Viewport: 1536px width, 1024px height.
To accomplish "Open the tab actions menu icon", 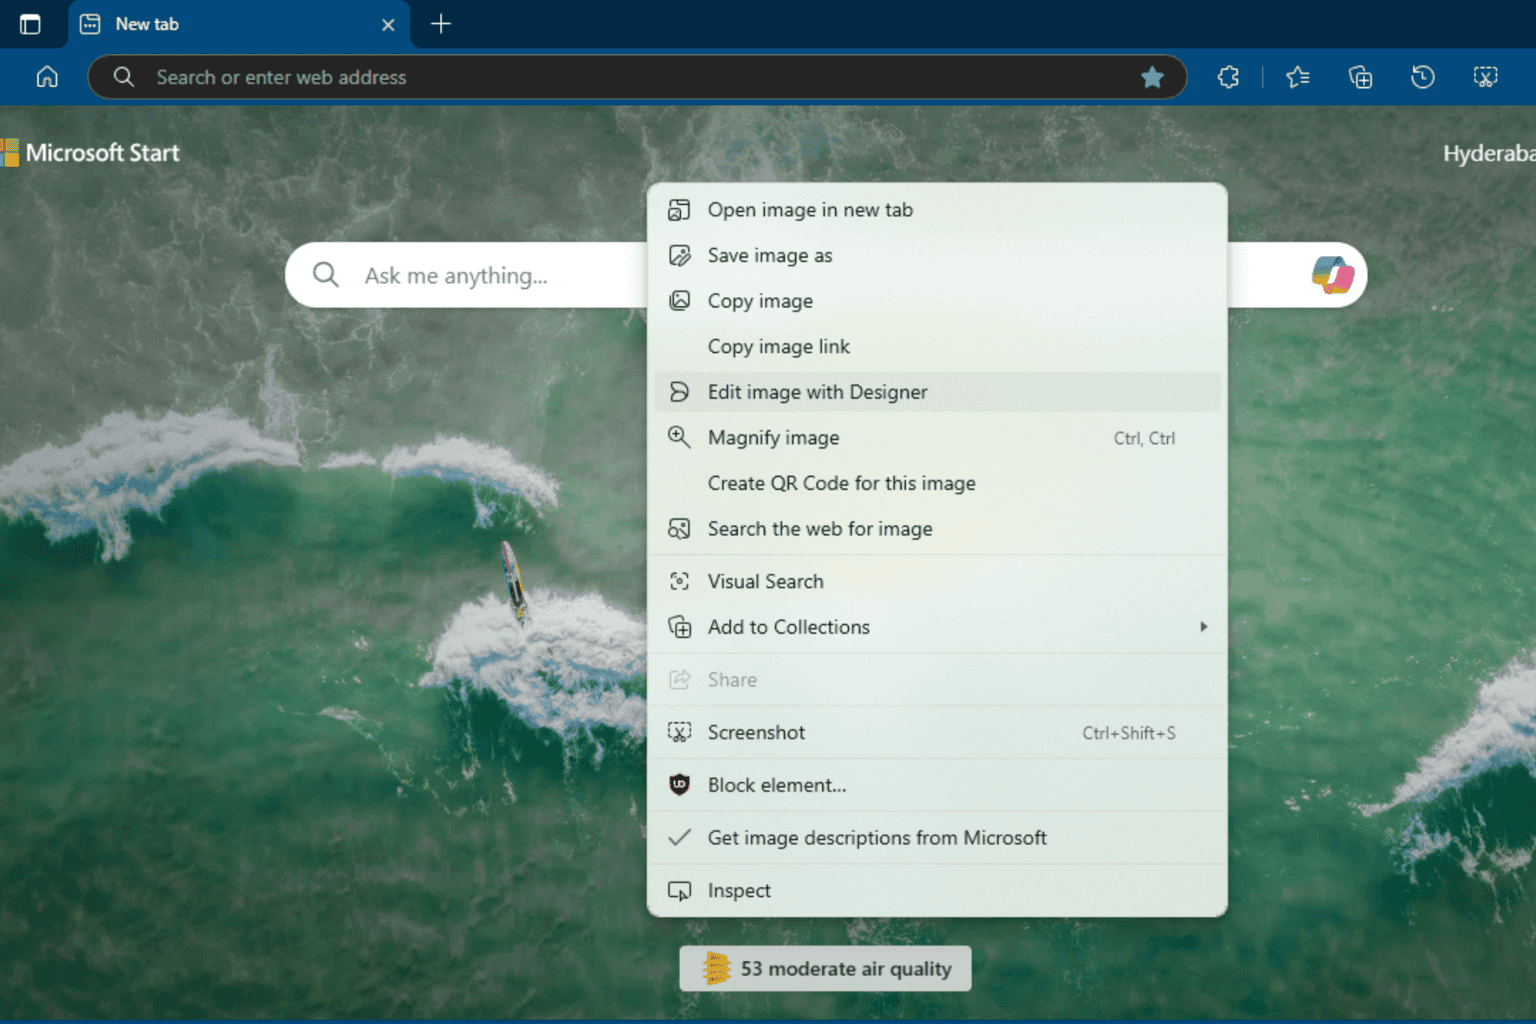I will click(x=30, y=24).
